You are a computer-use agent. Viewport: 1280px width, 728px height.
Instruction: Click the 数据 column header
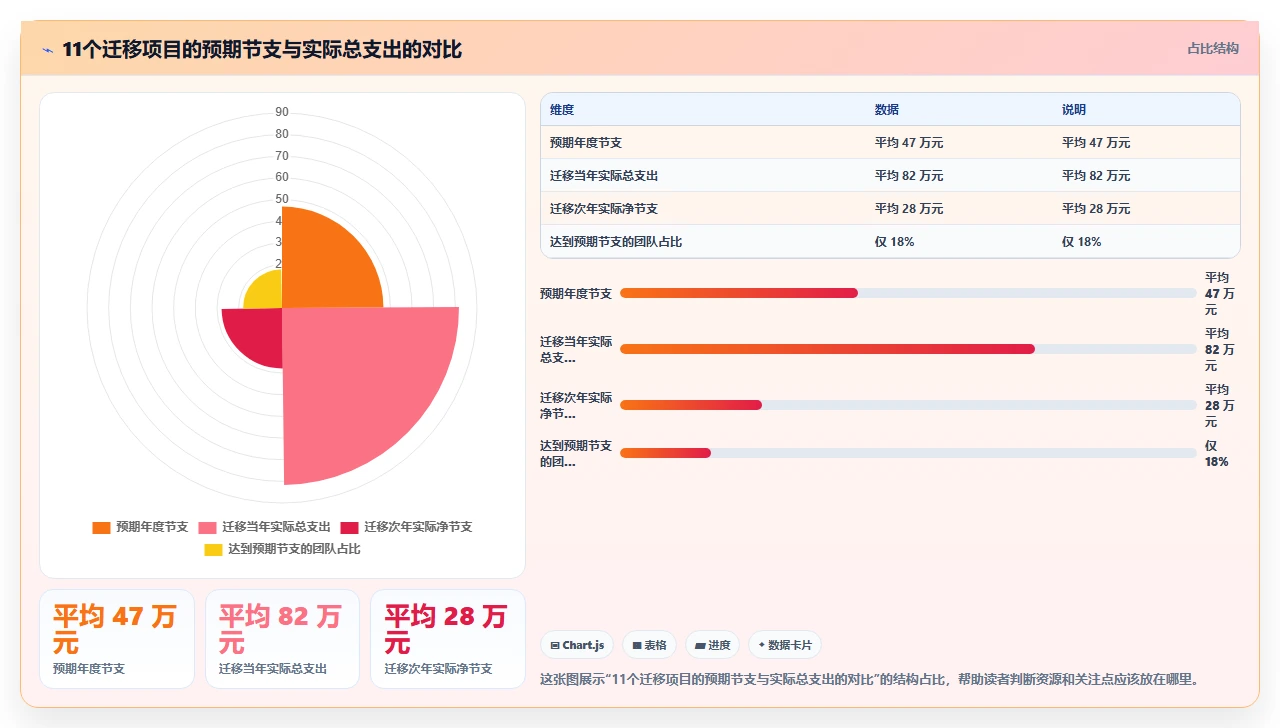click(x=887, y=110)
